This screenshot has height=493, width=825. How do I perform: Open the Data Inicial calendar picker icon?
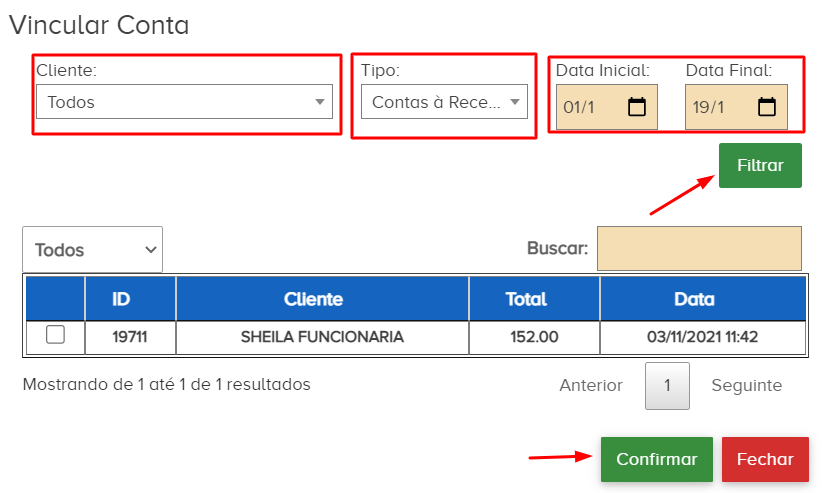point(637,107)
